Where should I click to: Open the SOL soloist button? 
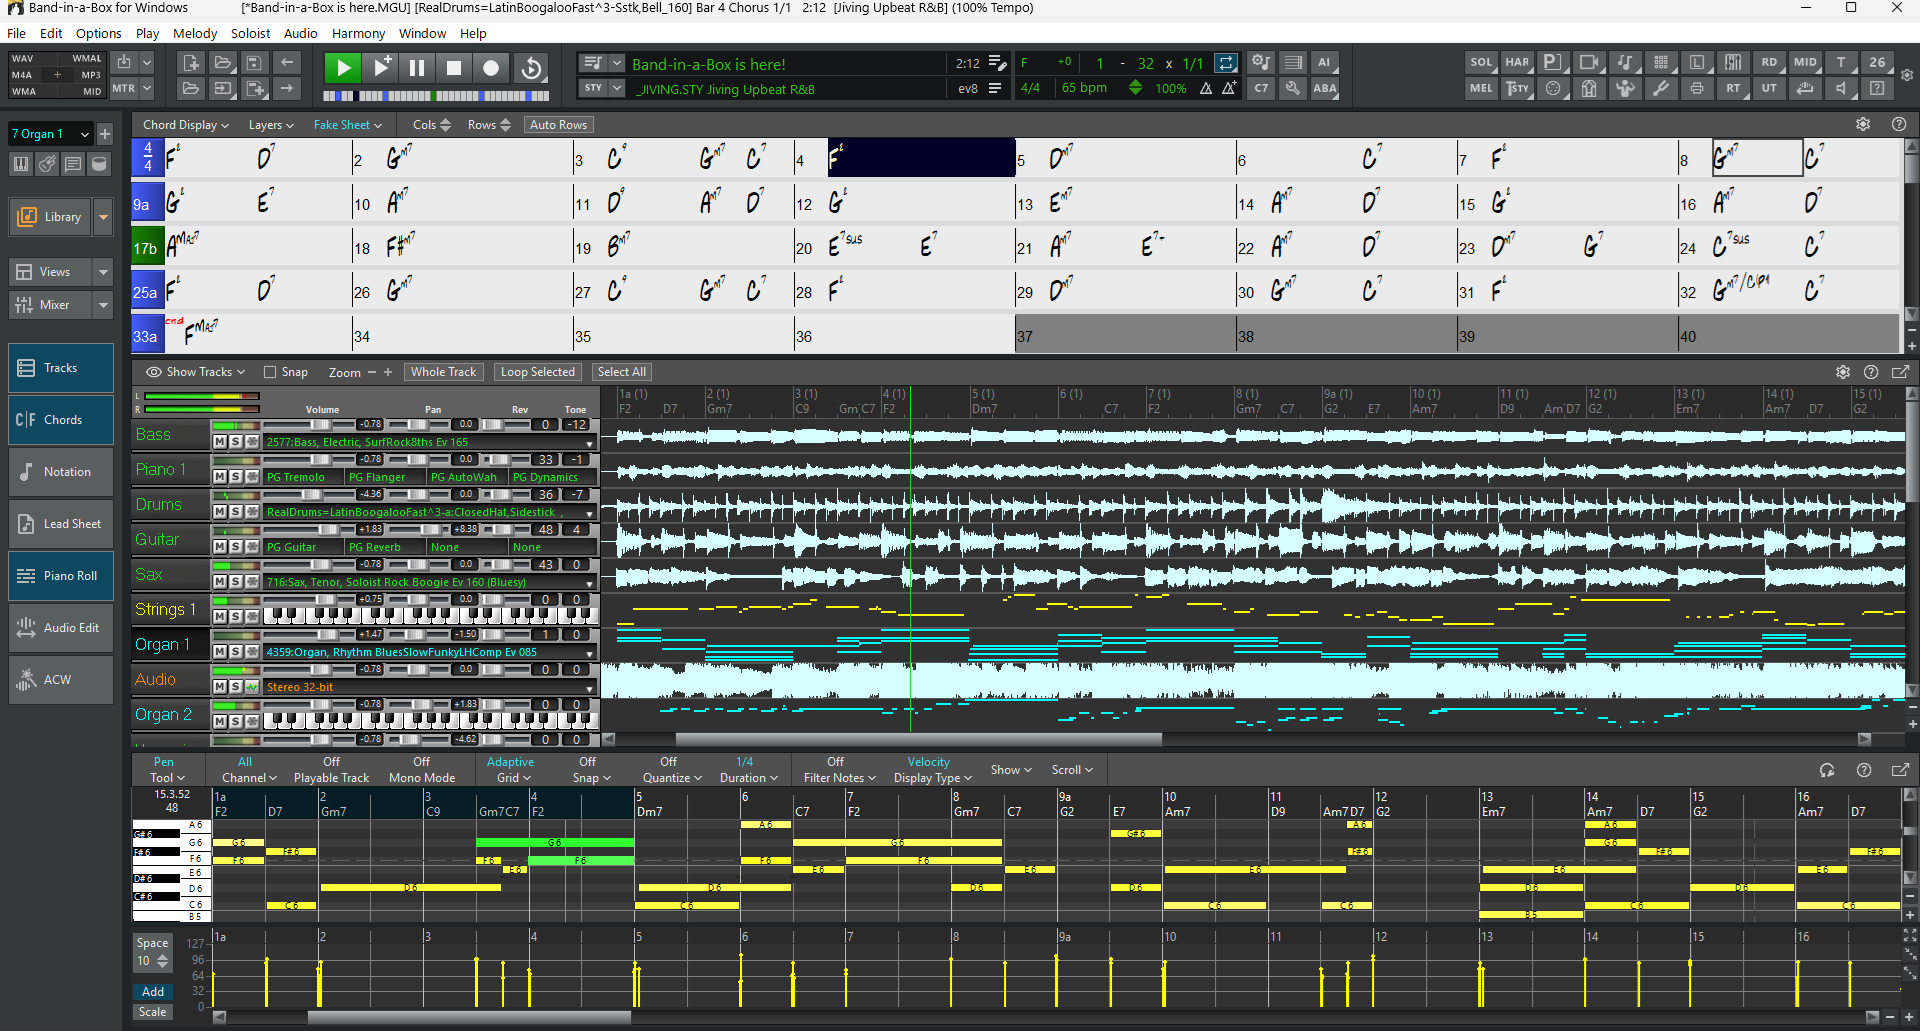coord(1480,62)
